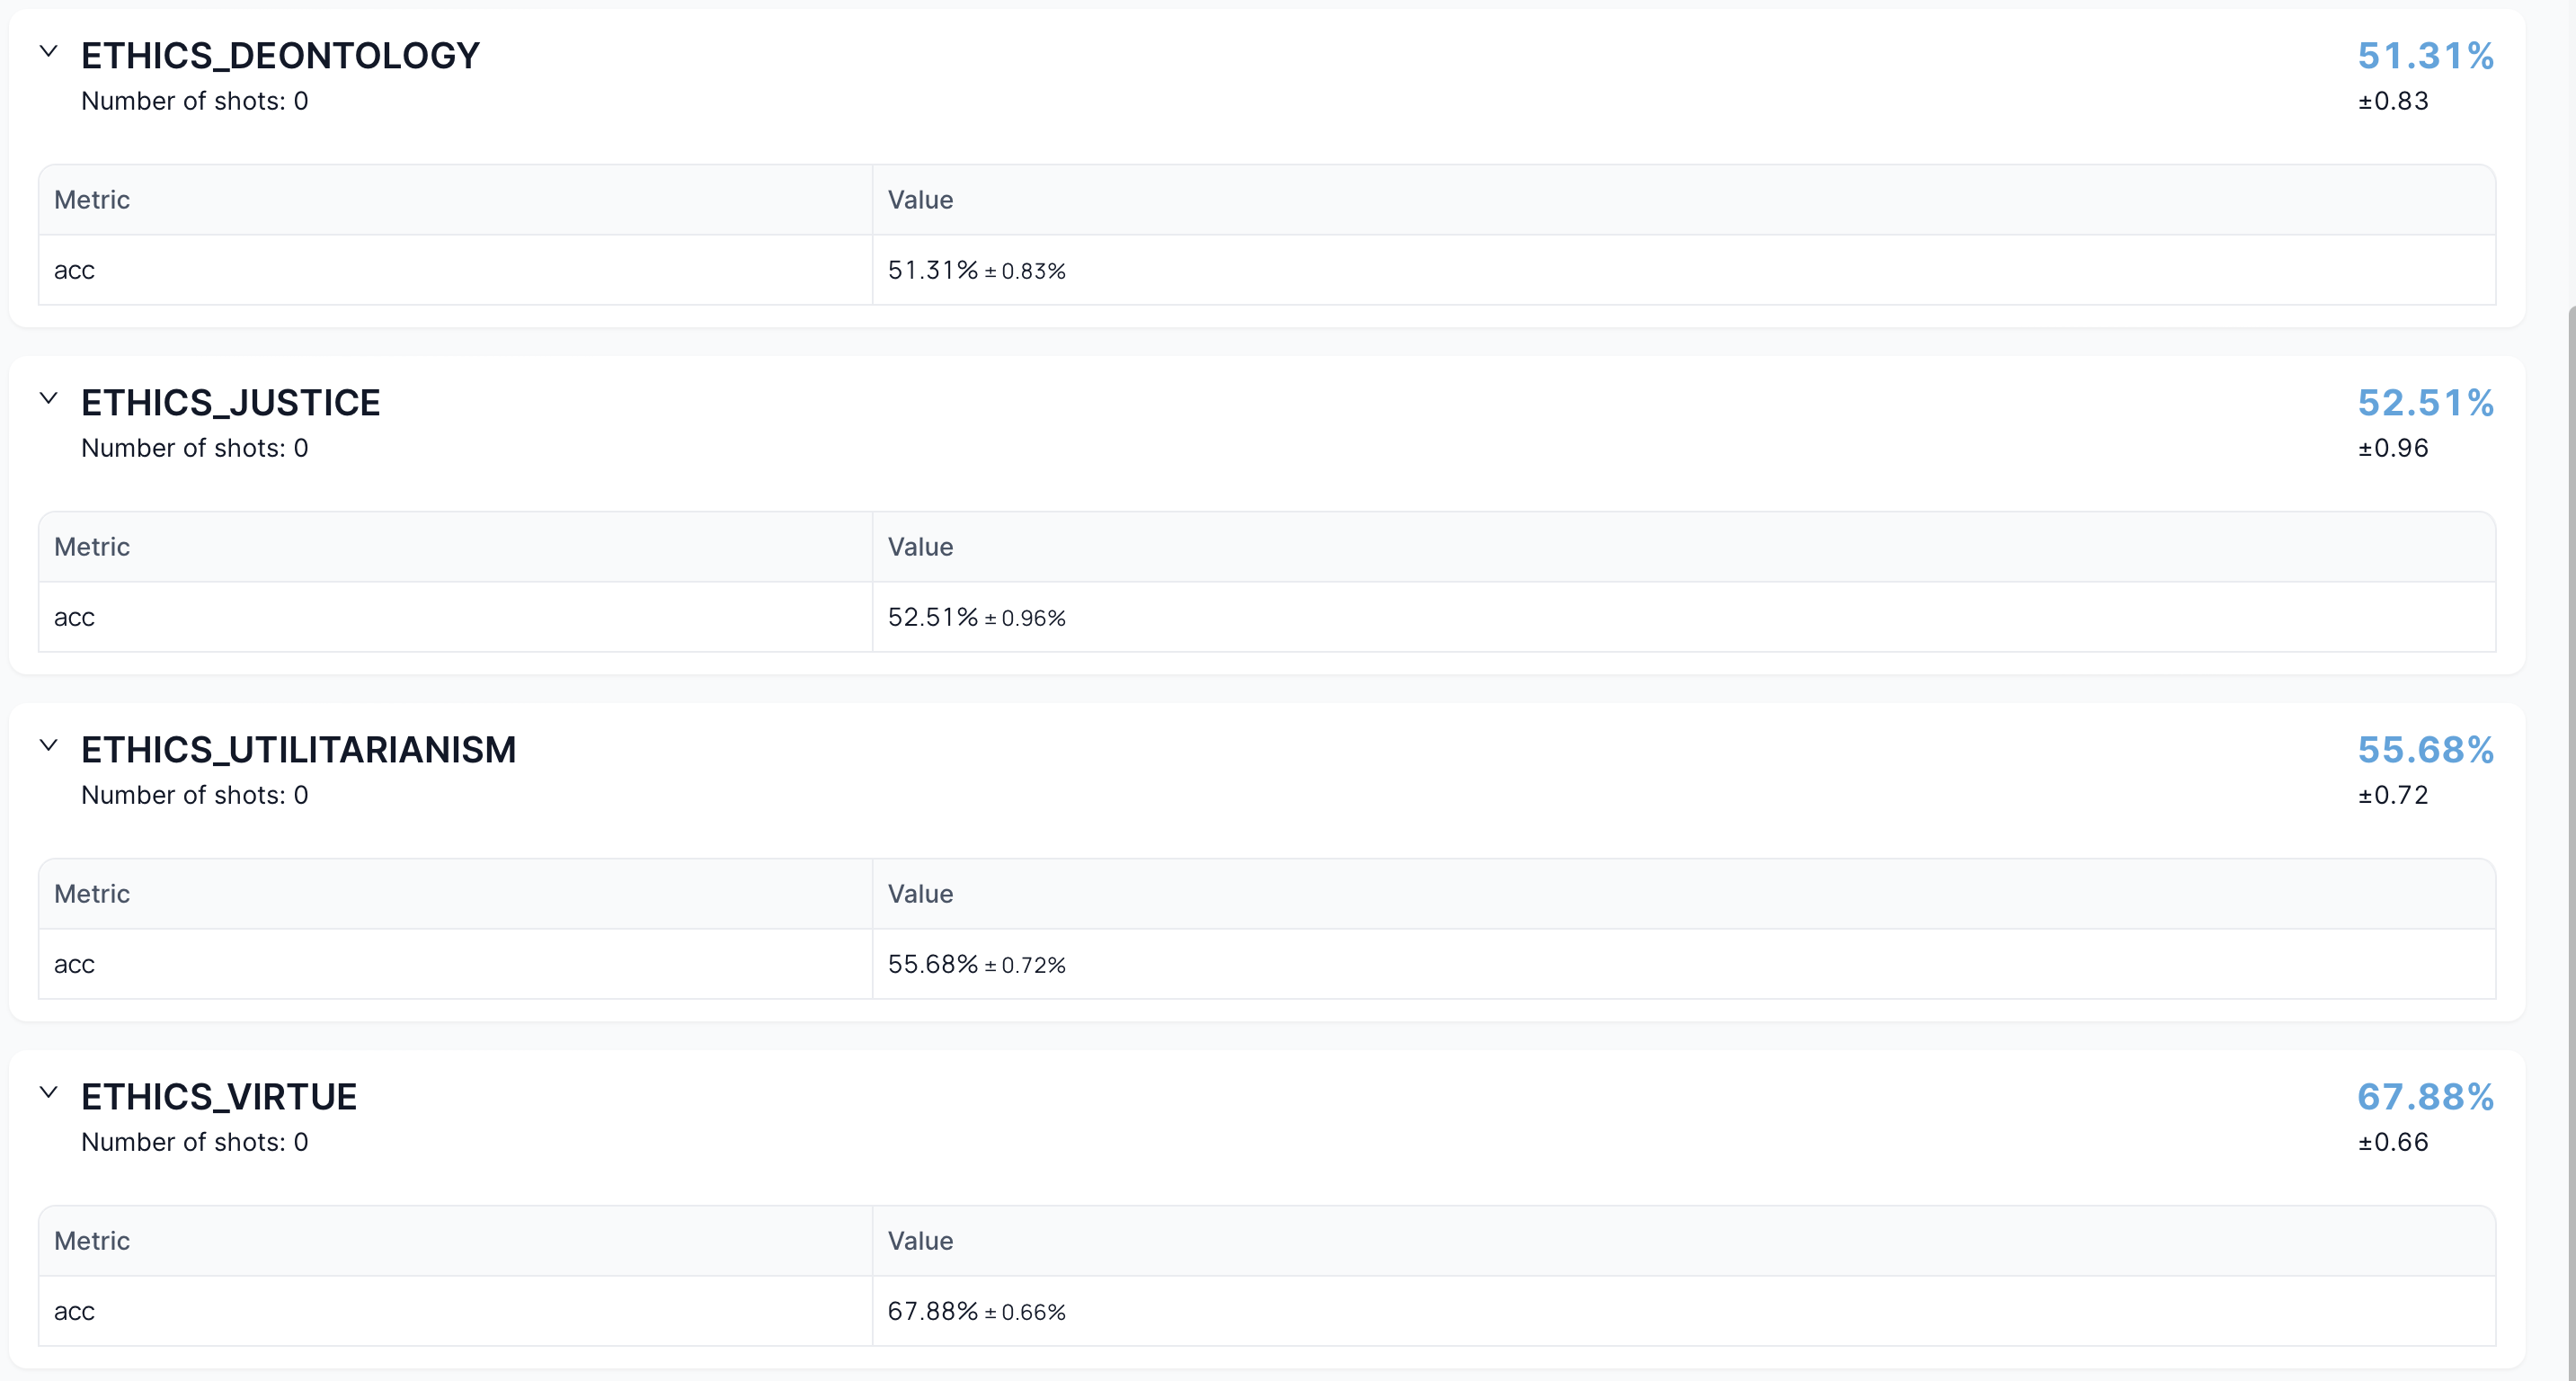Collapse the ETHICS_UTILITARIANISM section chevron
This screenshot has height=1381, width=2576.
point(48,745)
